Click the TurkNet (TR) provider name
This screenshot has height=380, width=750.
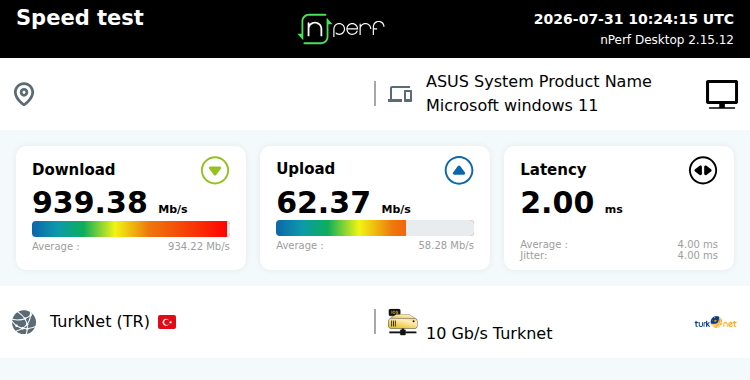click(99, 322)
